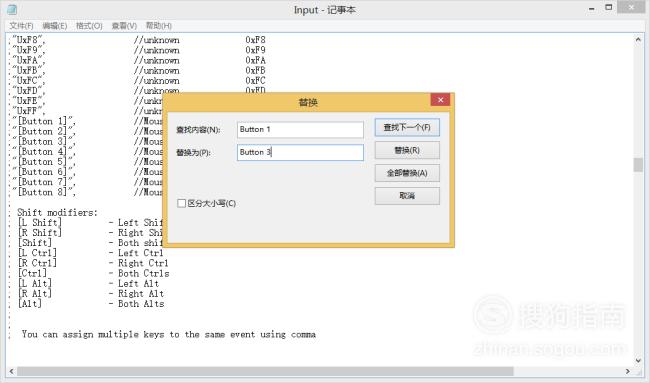Click the "[Button 6]" text line

coord(44,172)
